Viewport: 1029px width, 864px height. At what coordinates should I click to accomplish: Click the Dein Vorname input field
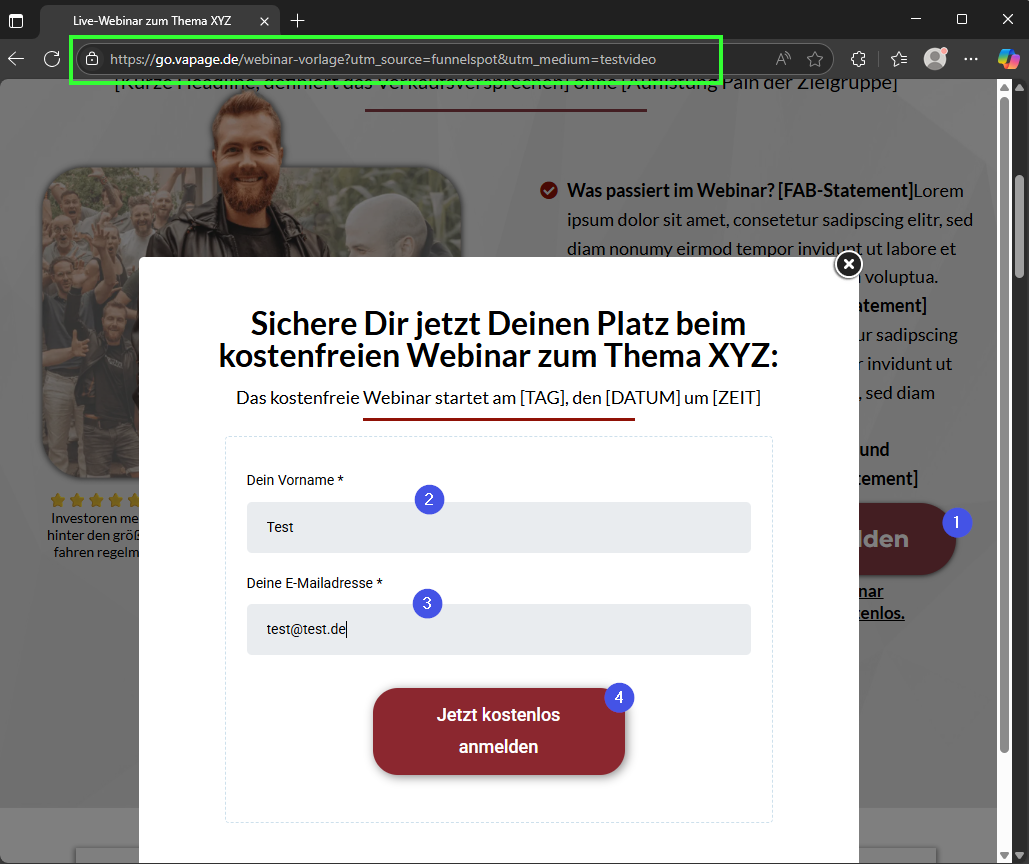coord(499,527)
